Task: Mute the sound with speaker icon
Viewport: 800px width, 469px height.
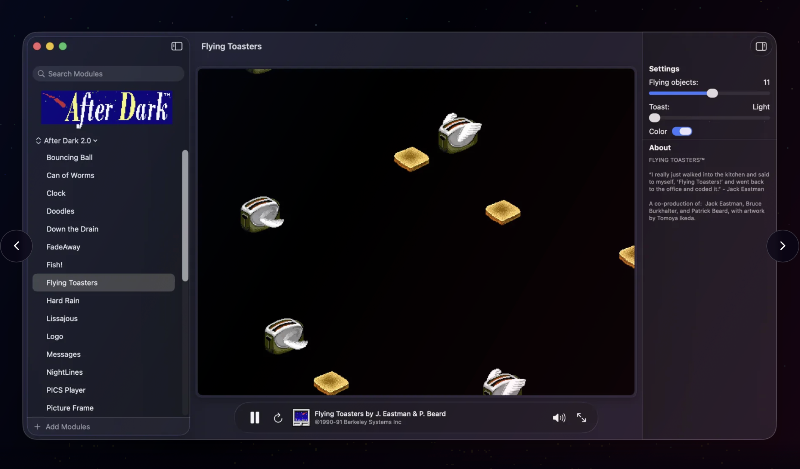Action: (559, 418)
